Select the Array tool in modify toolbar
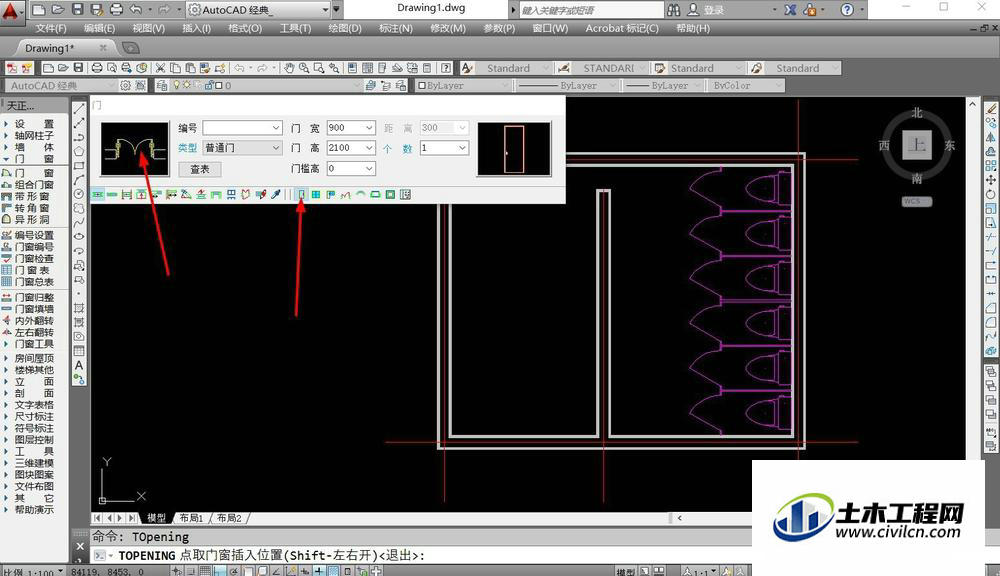This screenshot has width=1000, height=576. [990, 166]
